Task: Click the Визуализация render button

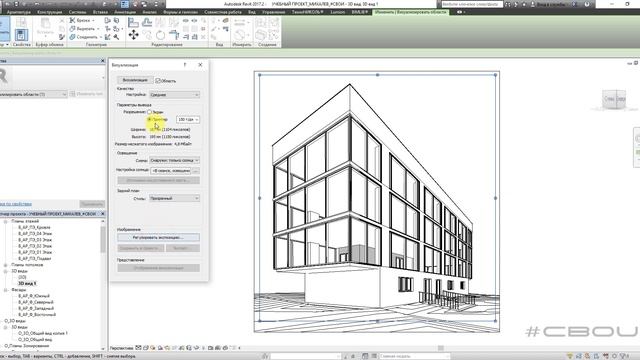Action: click(135, 80)
